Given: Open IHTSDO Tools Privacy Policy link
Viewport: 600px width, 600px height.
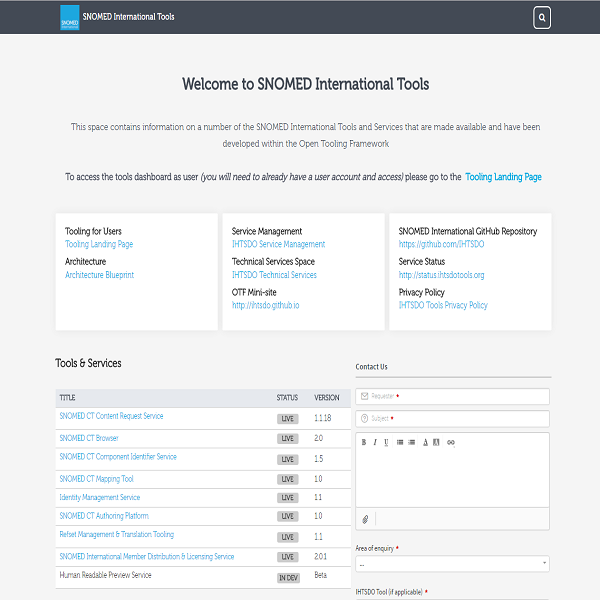Looking at the screenshot, I should click(443, 305).
